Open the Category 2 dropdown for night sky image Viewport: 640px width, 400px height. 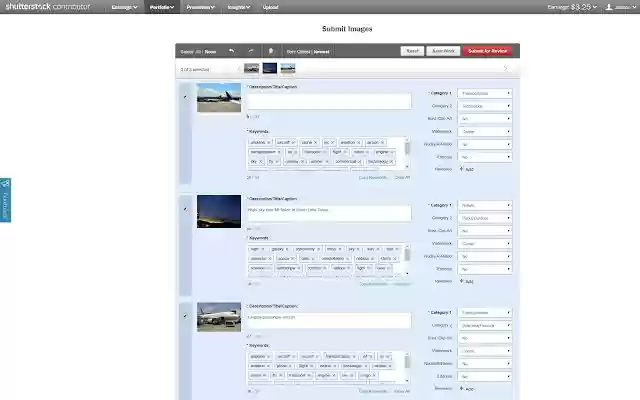click(x=485, y=218)
